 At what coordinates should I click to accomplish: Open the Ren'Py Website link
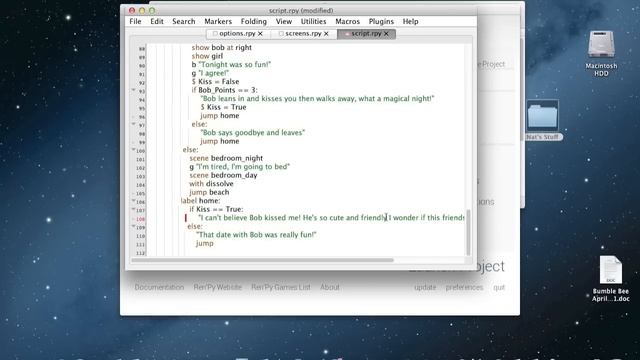coord(218,287)
